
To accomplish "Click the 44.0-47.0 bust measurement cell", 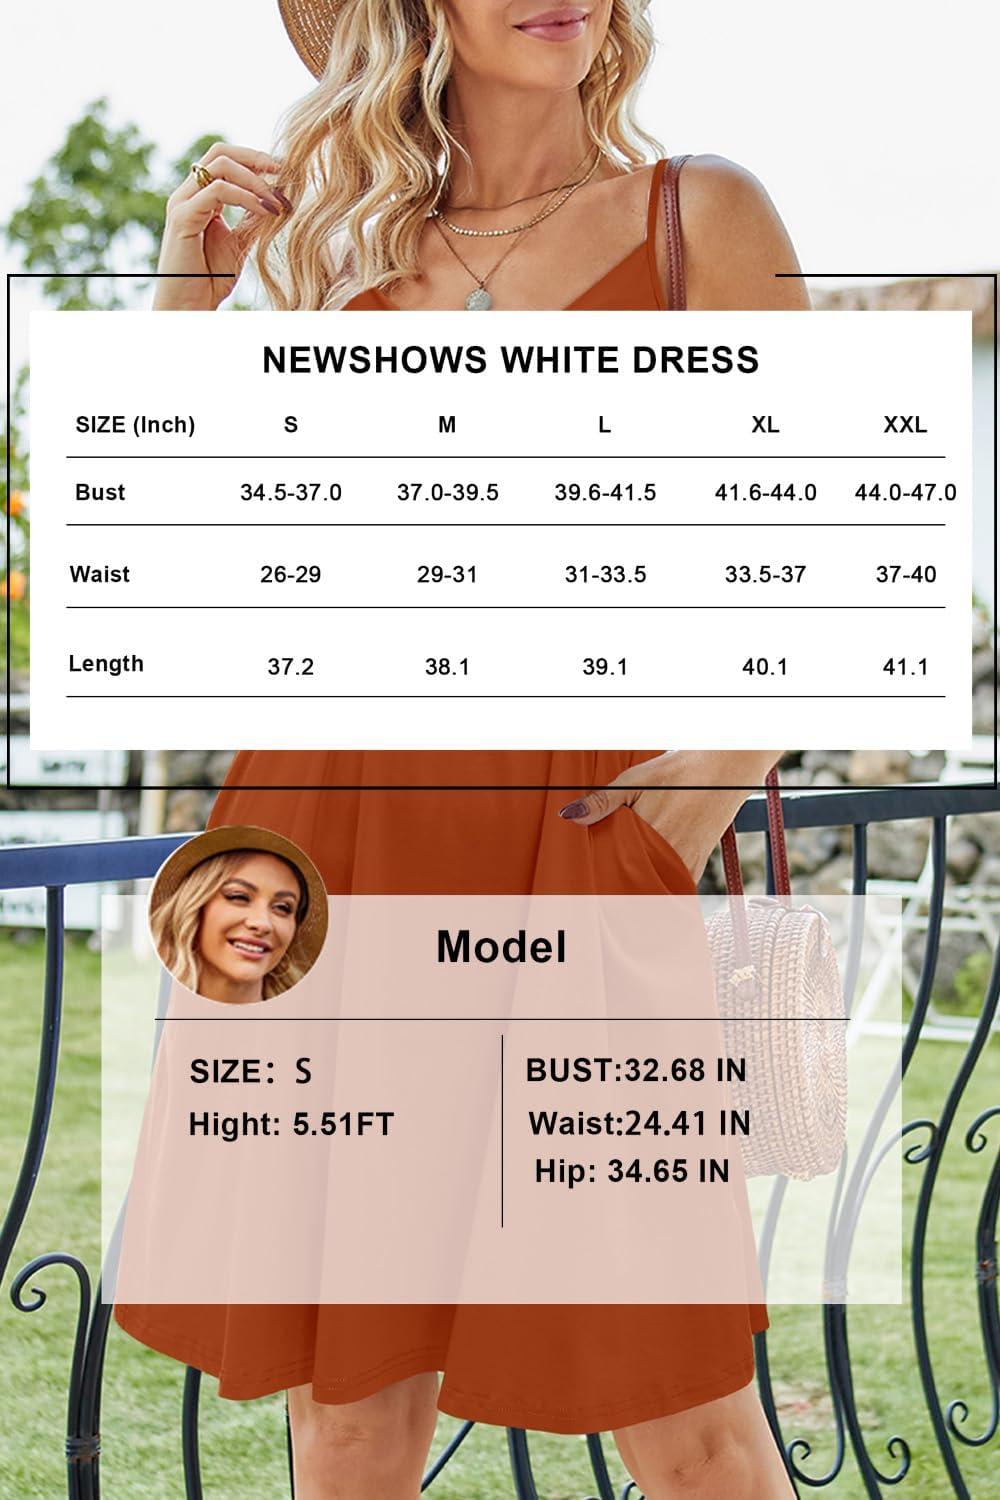I will tap(905, 493).
